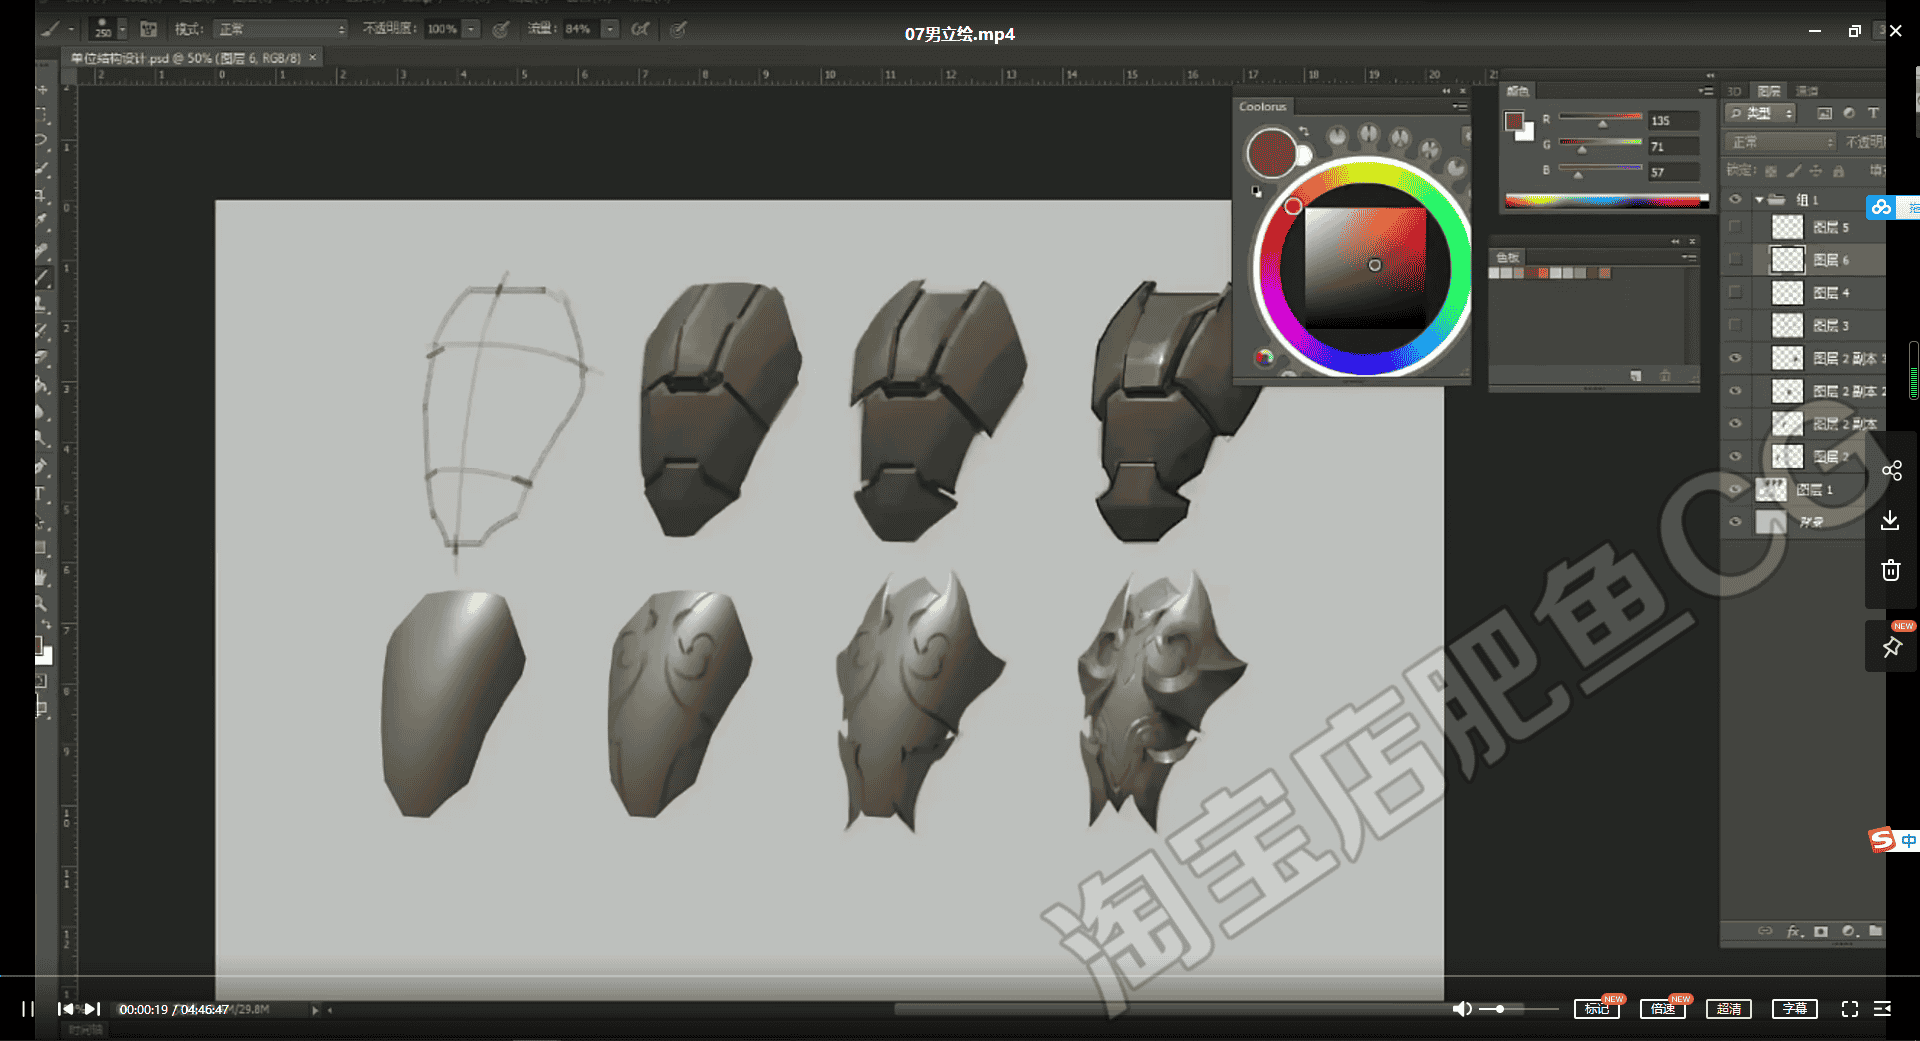Filter layers by pixel layer icon
The width and height of the screenshot is (1920, 1041).
1824,114
